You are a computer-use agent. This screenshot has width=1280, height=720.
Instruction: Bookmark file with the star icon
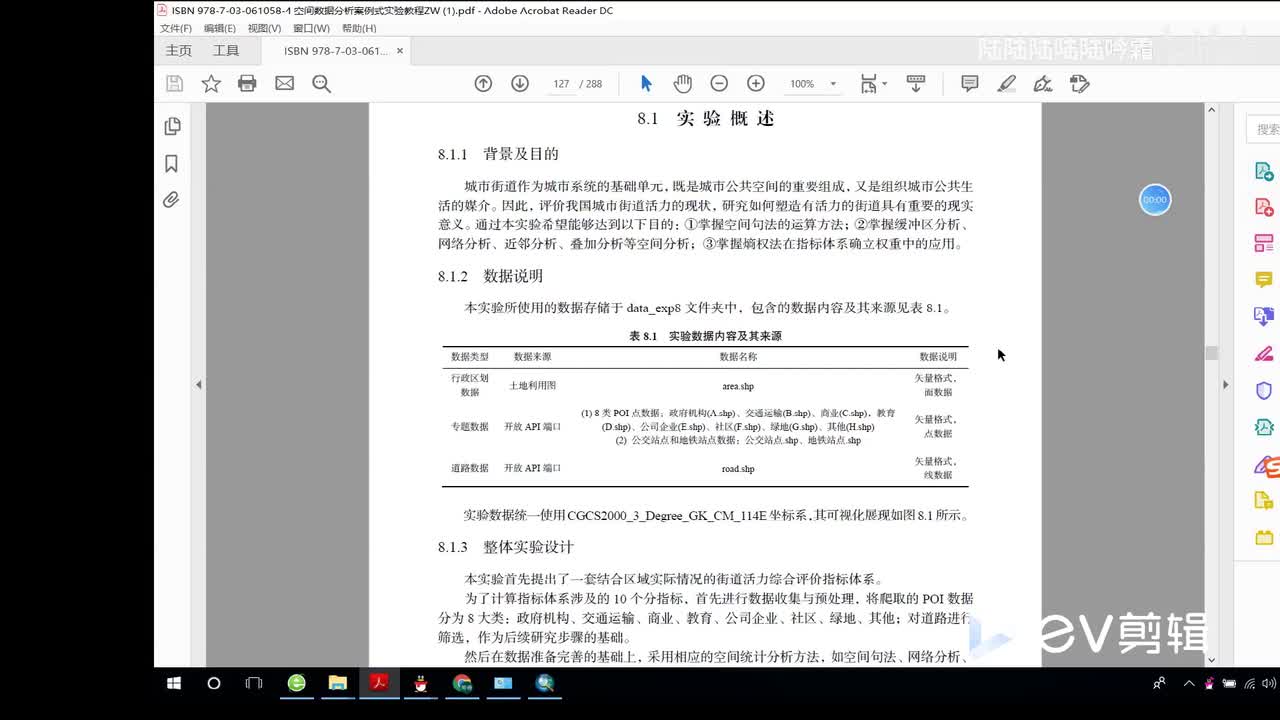tap(211, 84)
